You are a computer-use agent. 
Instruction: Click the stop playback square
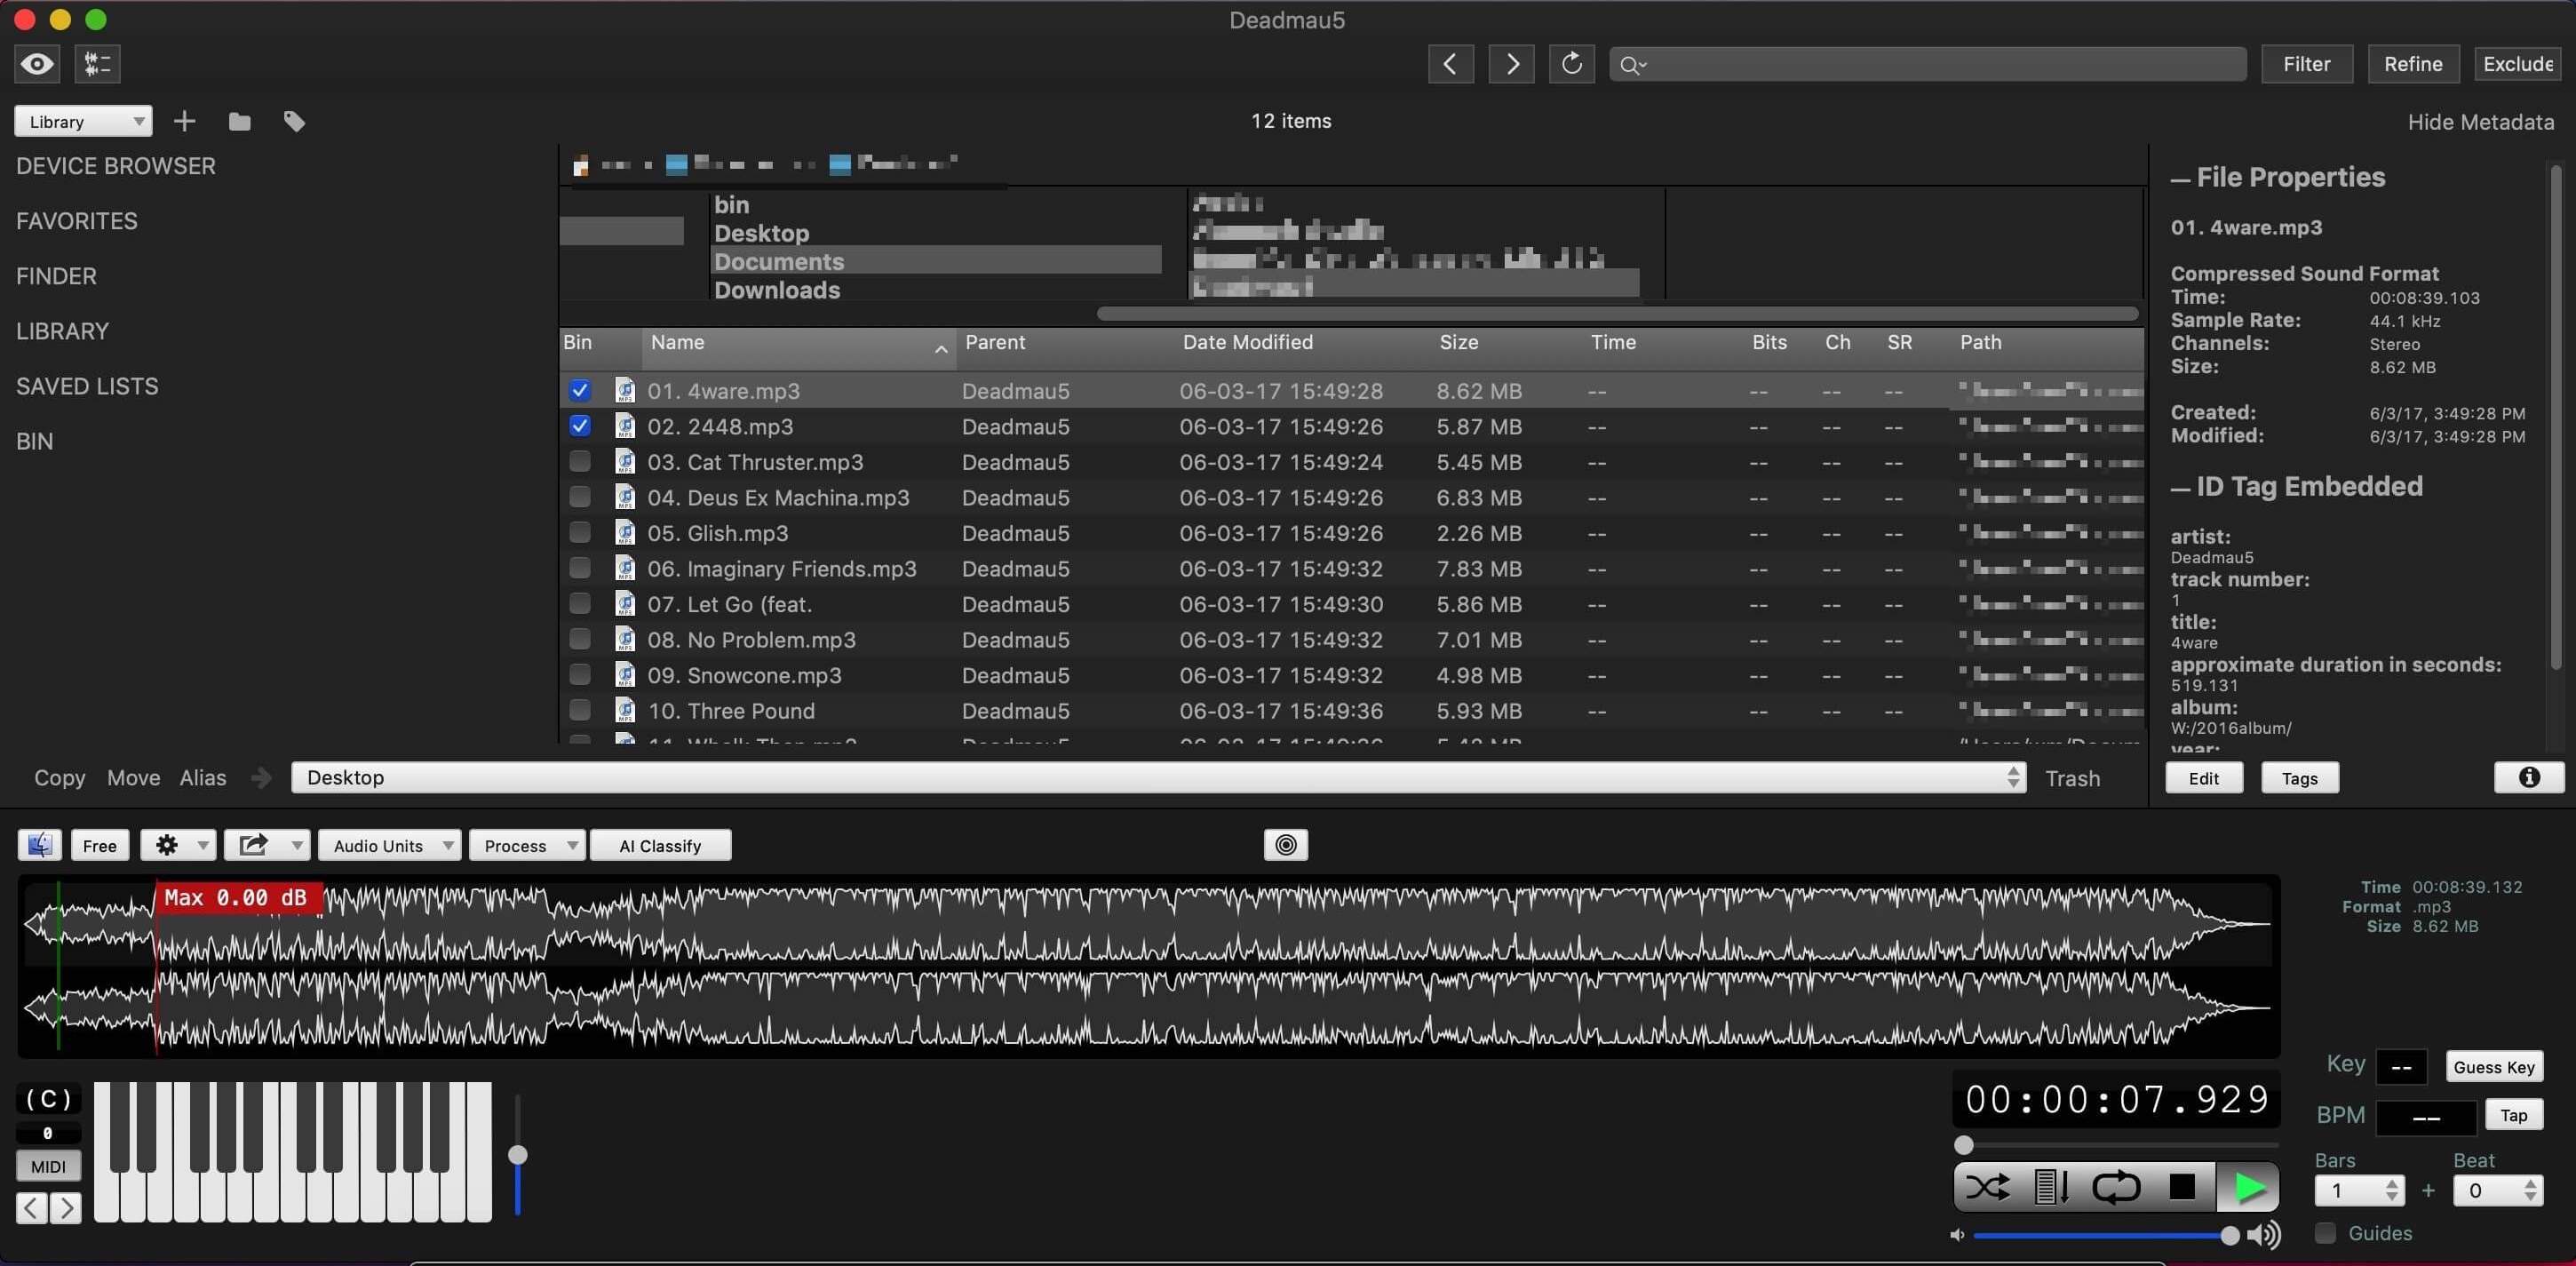click(x=2182, y=1187)
